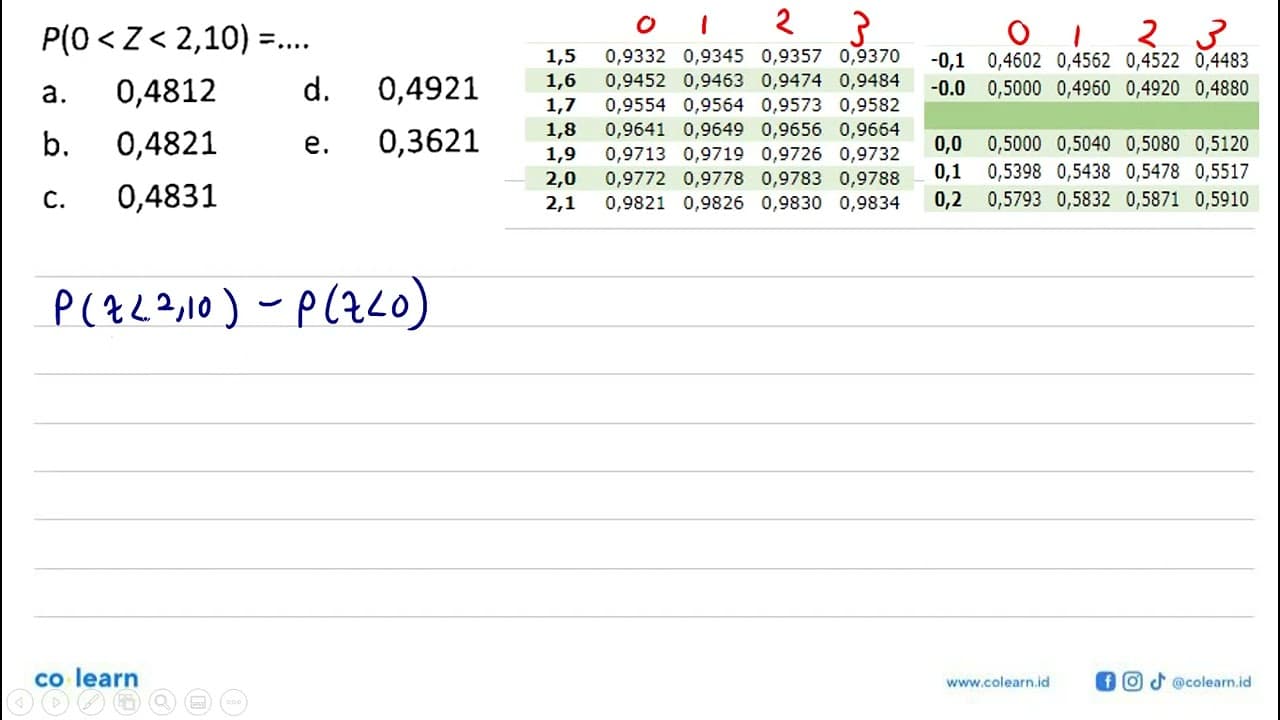This screenshot has width=1280, height=720.
Task: Open the TikTok icon
Action: (x=1157, y=681)
